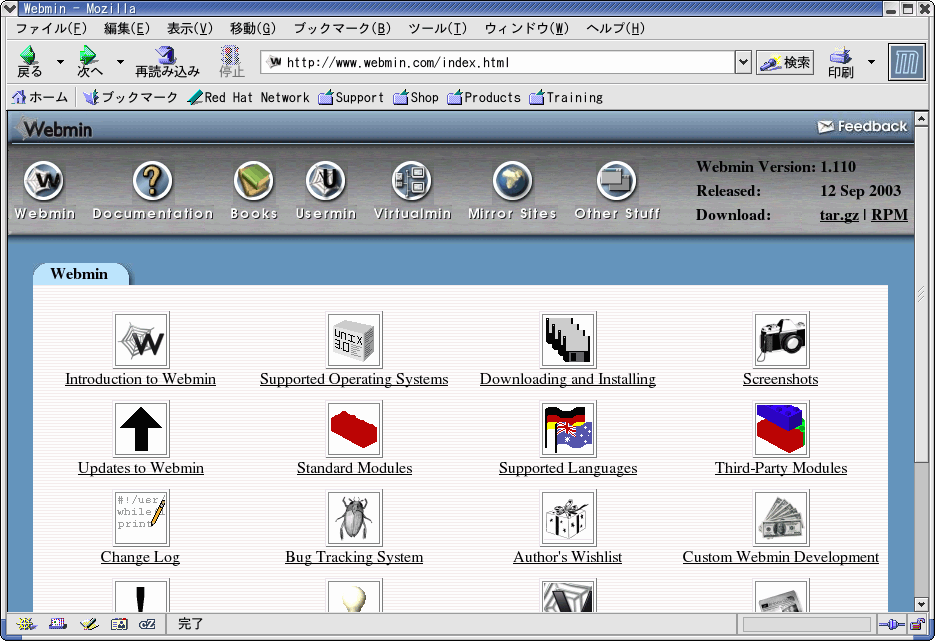Reload the page with 再読み込み

click(x=167, y=61)
